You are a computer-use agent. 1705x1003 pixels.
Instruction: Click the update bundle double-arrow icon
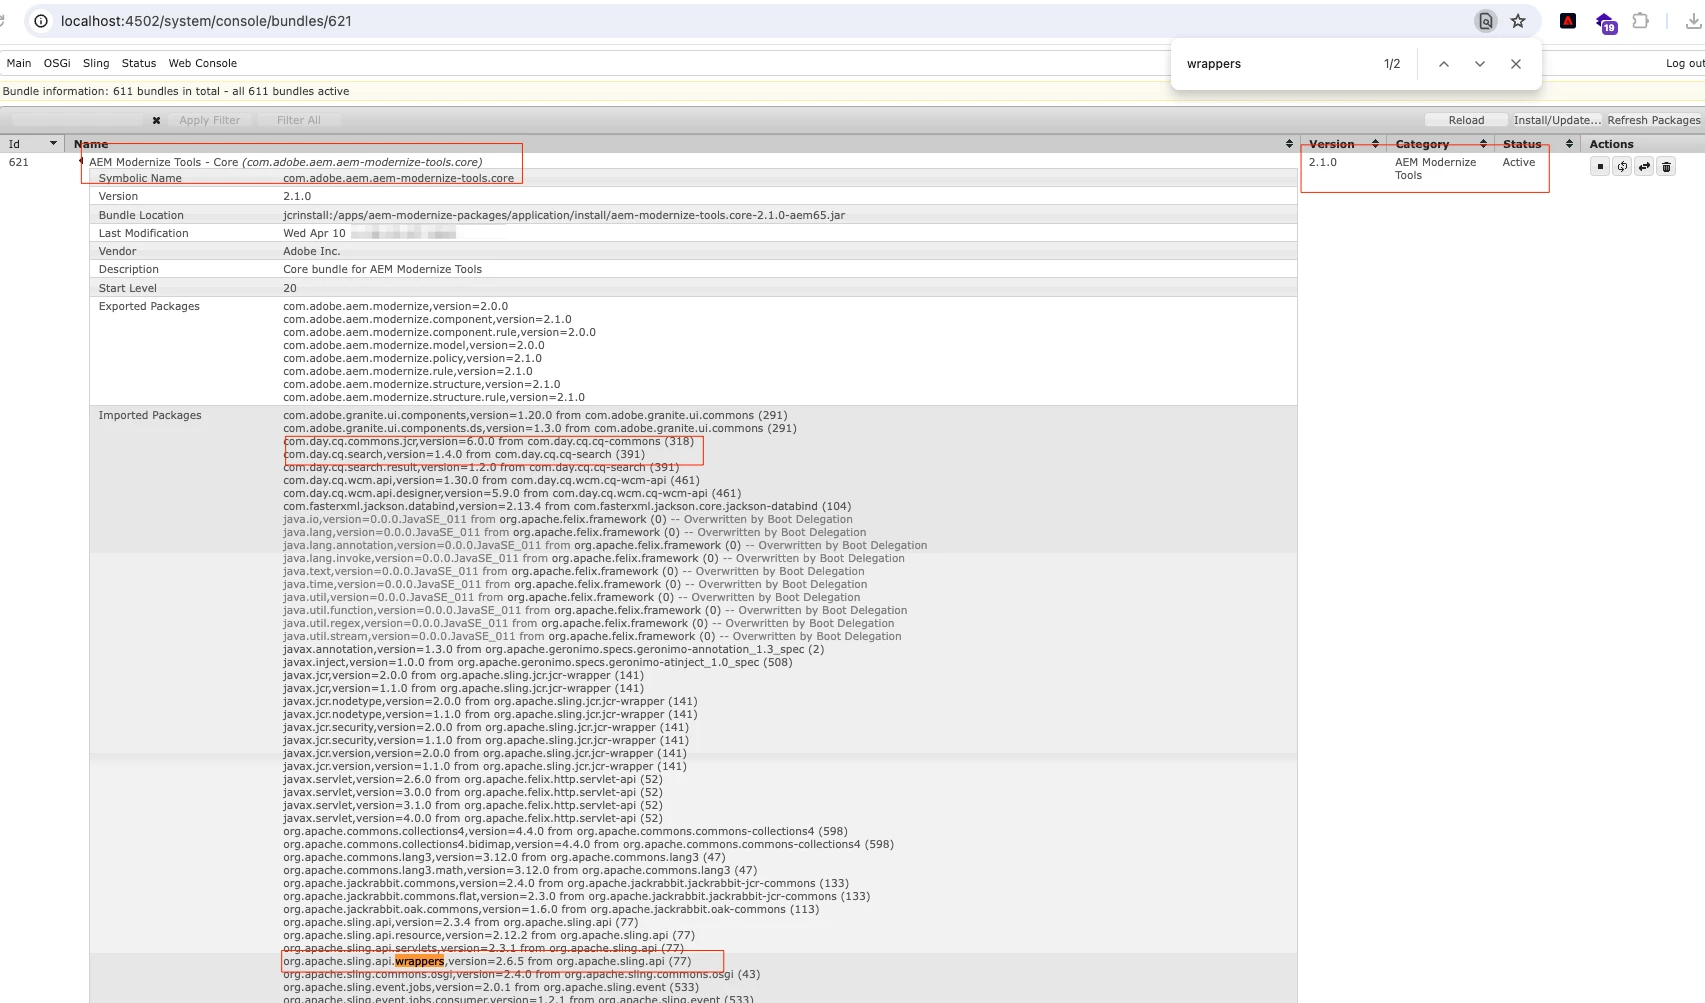point(1644,167)
